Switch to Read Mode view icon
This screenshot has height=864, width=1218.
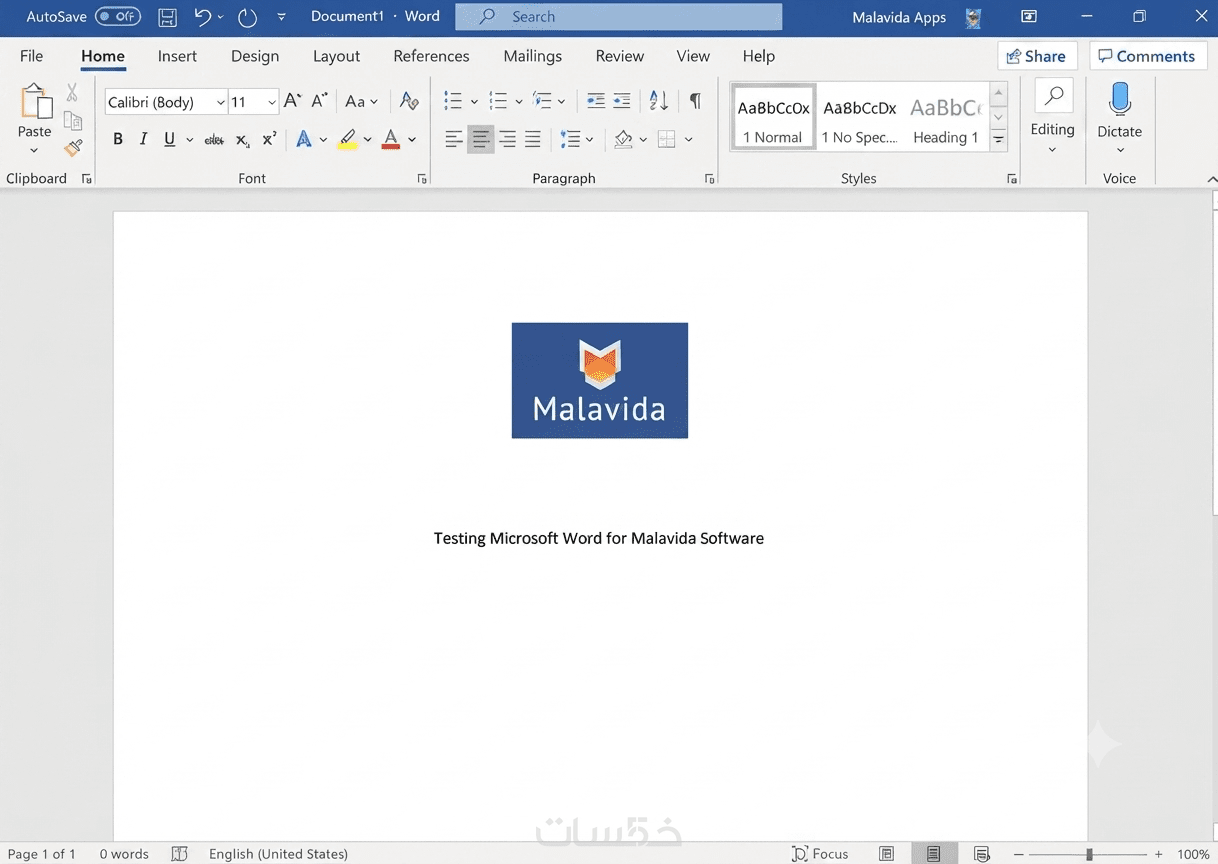pyautogui.click(x=886, y=854)
